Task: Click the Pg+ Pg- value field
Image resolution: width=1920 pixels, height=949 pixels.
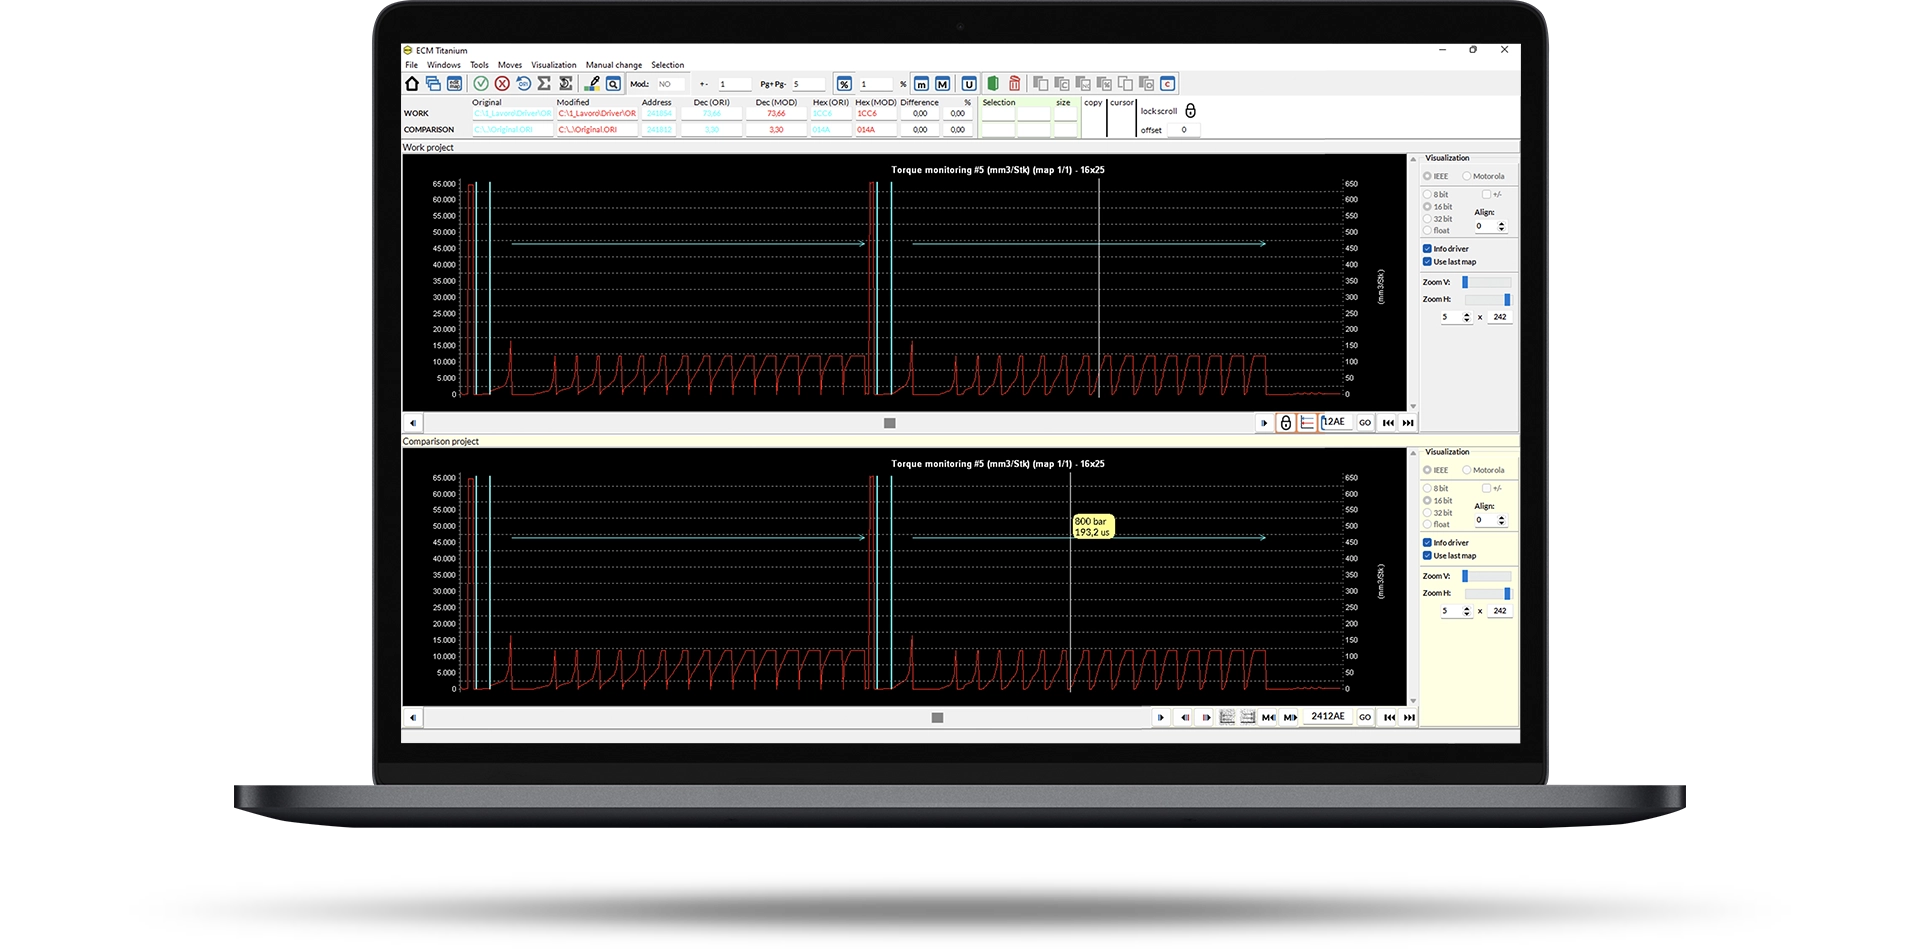Action: [808, 85]
